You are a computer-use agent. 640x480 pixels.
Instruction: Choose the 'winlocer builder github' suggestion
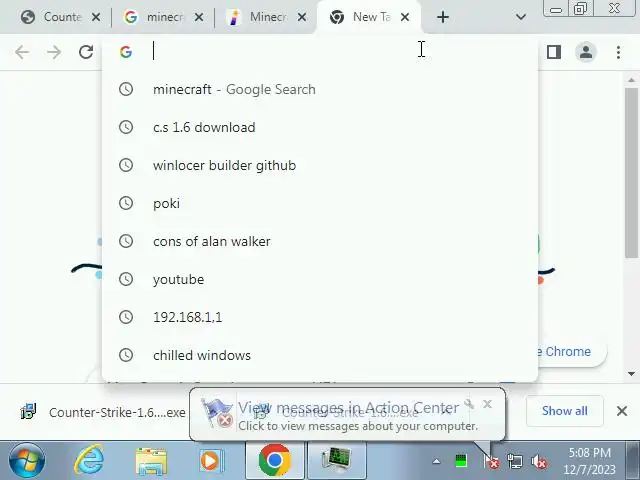[320, 165]
